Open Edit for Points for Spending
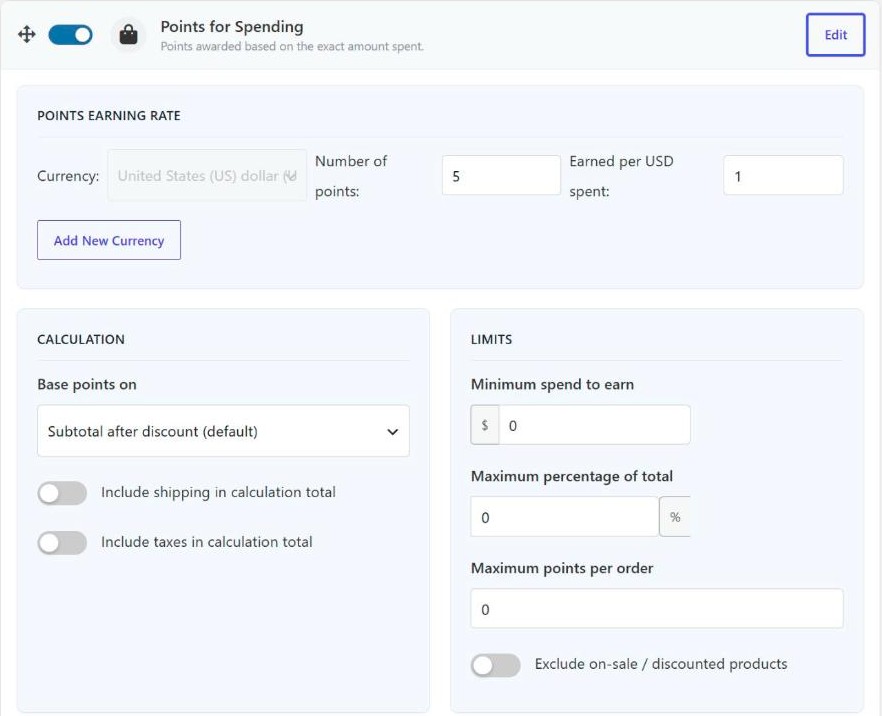Screen dimensions: 882x716 pyautogui.click(x=835, y=35)
